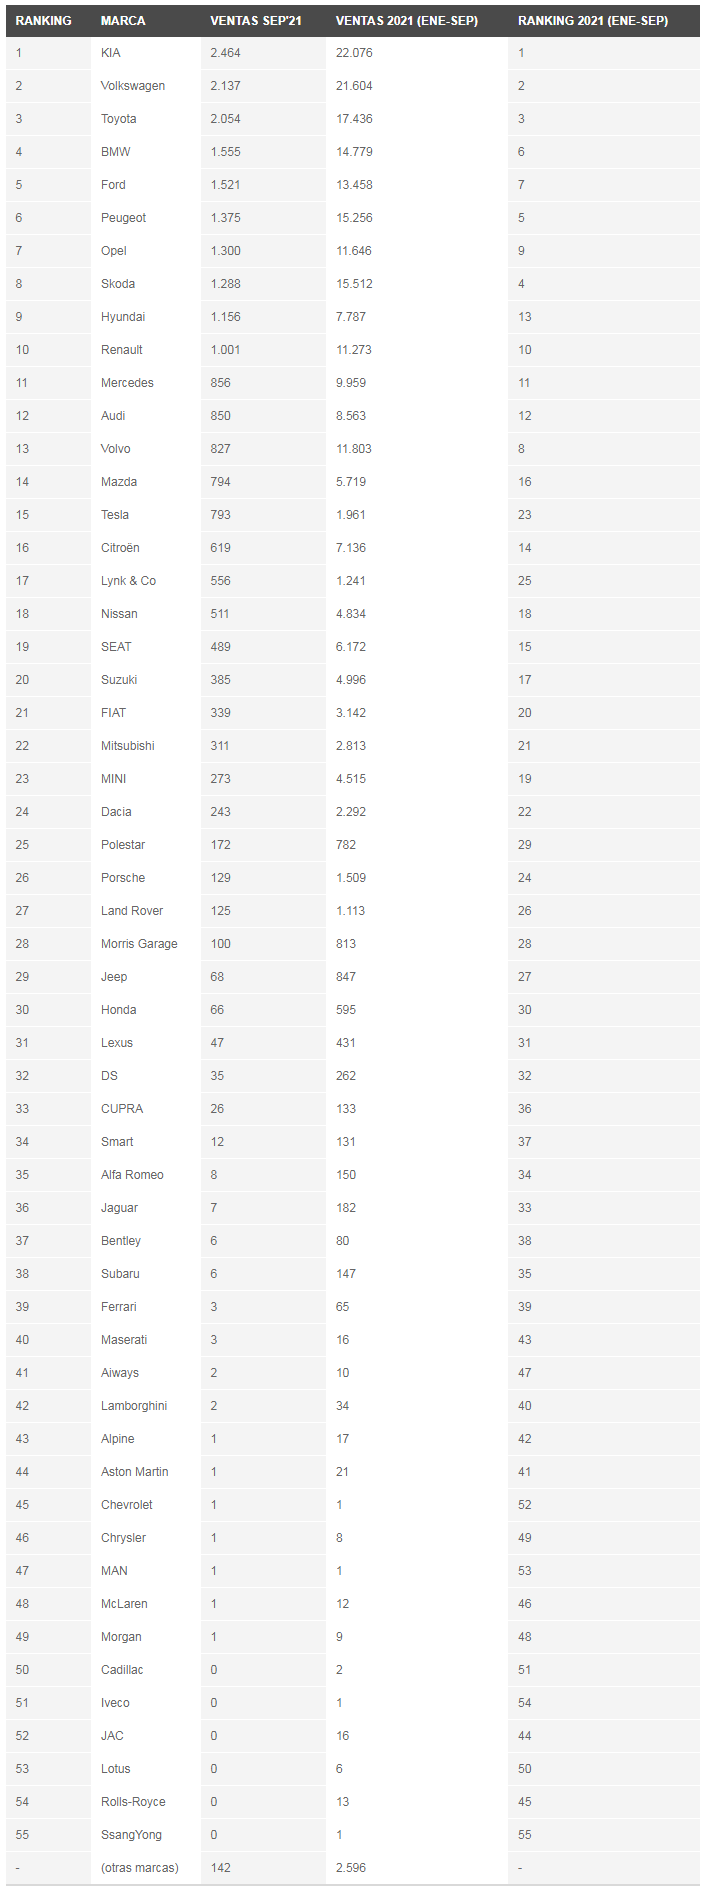The width and height of the screenshot is (712, 1892).
Task: Select the Tesla row brand cell
Action: pos(115,515)
